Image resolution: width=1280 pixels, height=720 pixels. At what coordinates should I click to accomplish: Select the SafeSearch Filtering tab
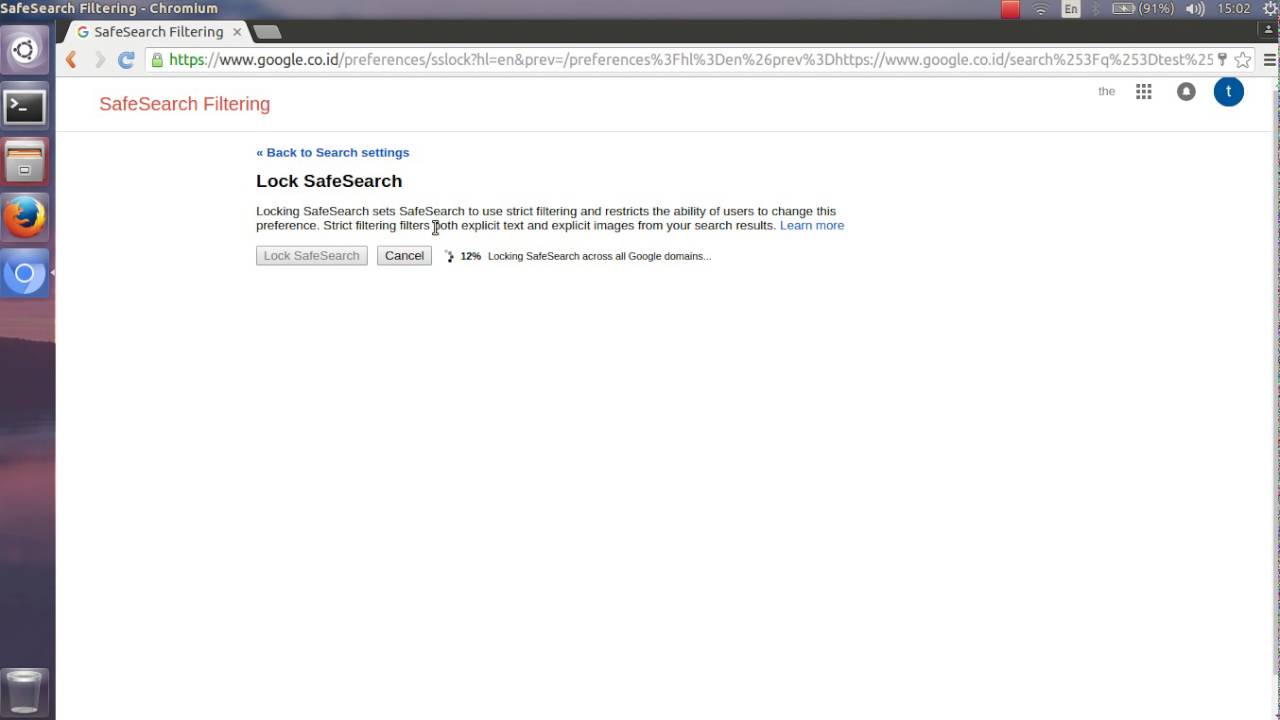click(158, 32)
